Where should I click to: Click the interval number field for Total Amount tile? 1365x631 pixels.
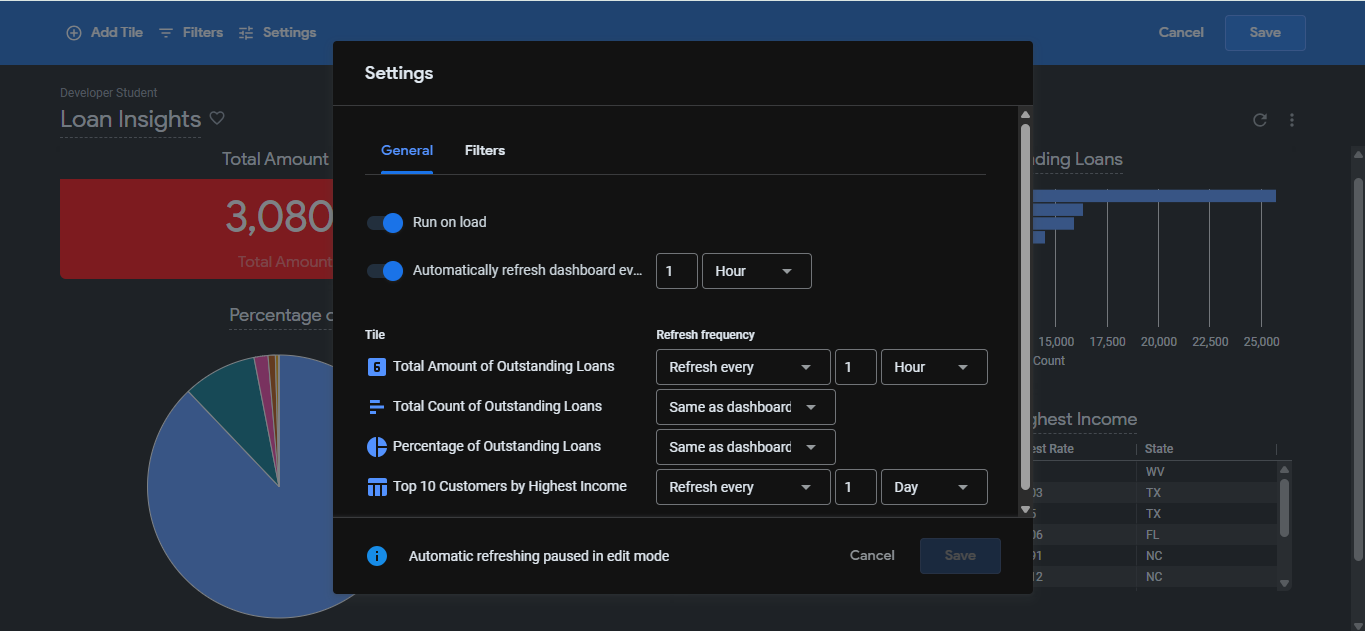click(x=856, y=367)
